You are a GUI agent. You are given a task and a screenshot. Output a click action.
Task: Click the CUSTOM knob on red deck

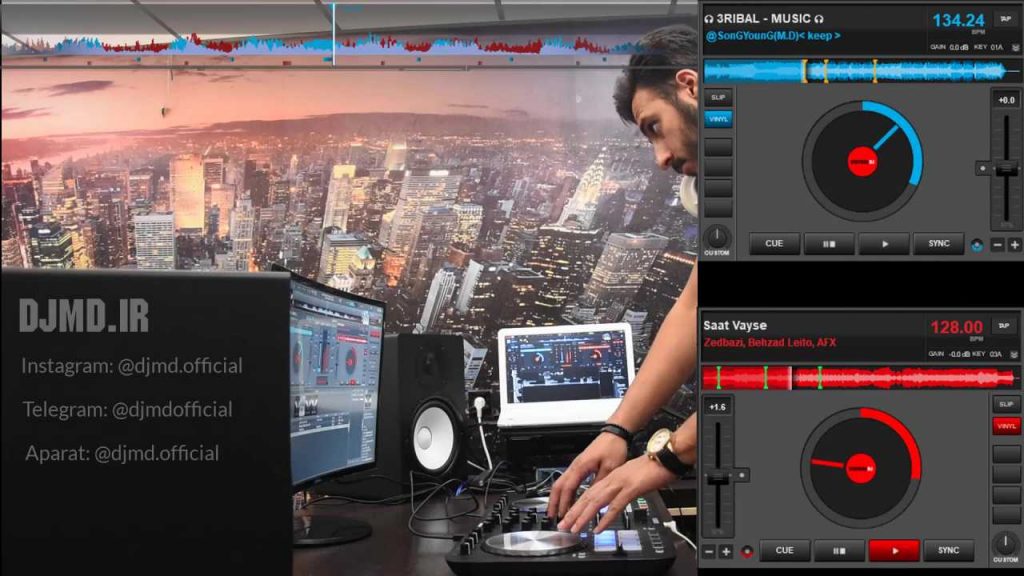(x=1006, y=543)
